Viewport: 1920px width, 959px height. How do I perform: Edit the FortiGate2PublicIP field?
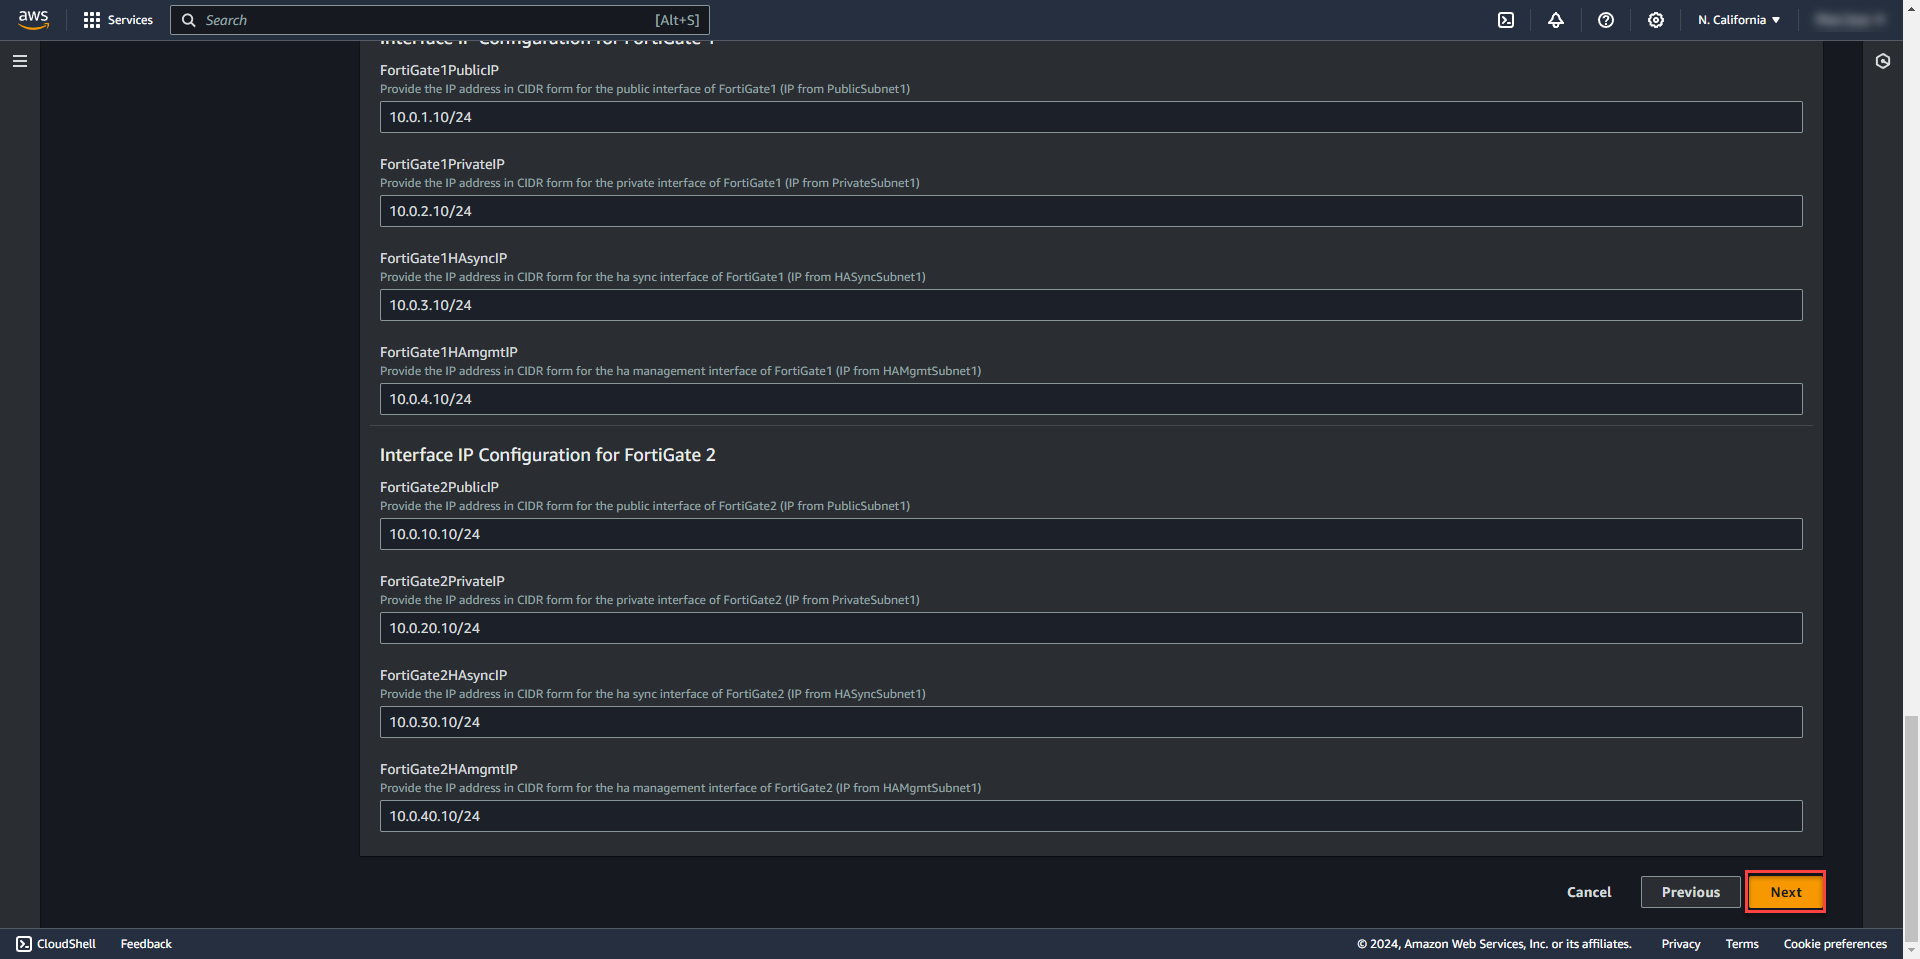click(1091, 534)
